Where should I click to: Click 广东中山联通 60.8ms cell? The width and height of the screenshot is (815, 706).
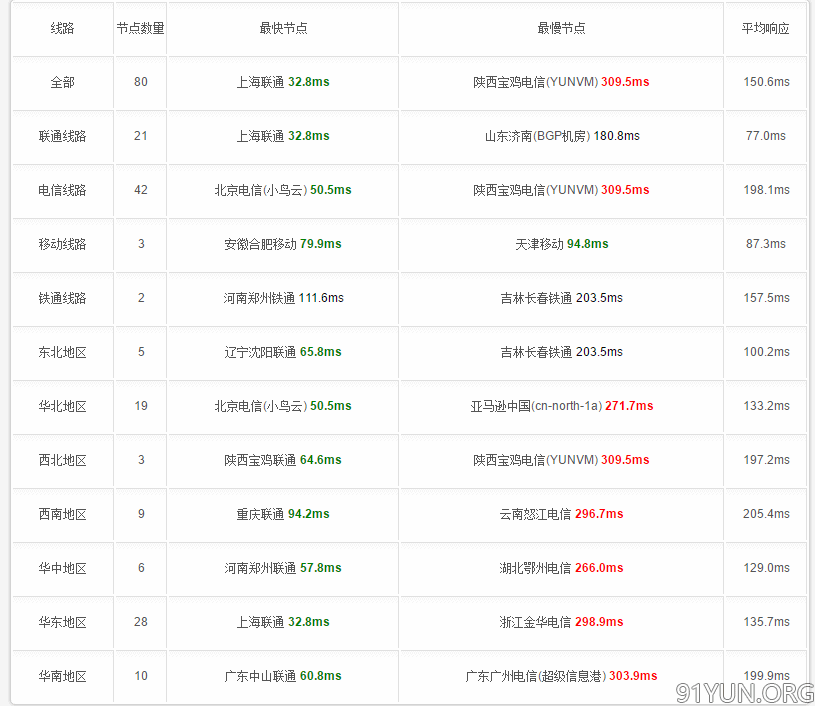tap(283, 677)
